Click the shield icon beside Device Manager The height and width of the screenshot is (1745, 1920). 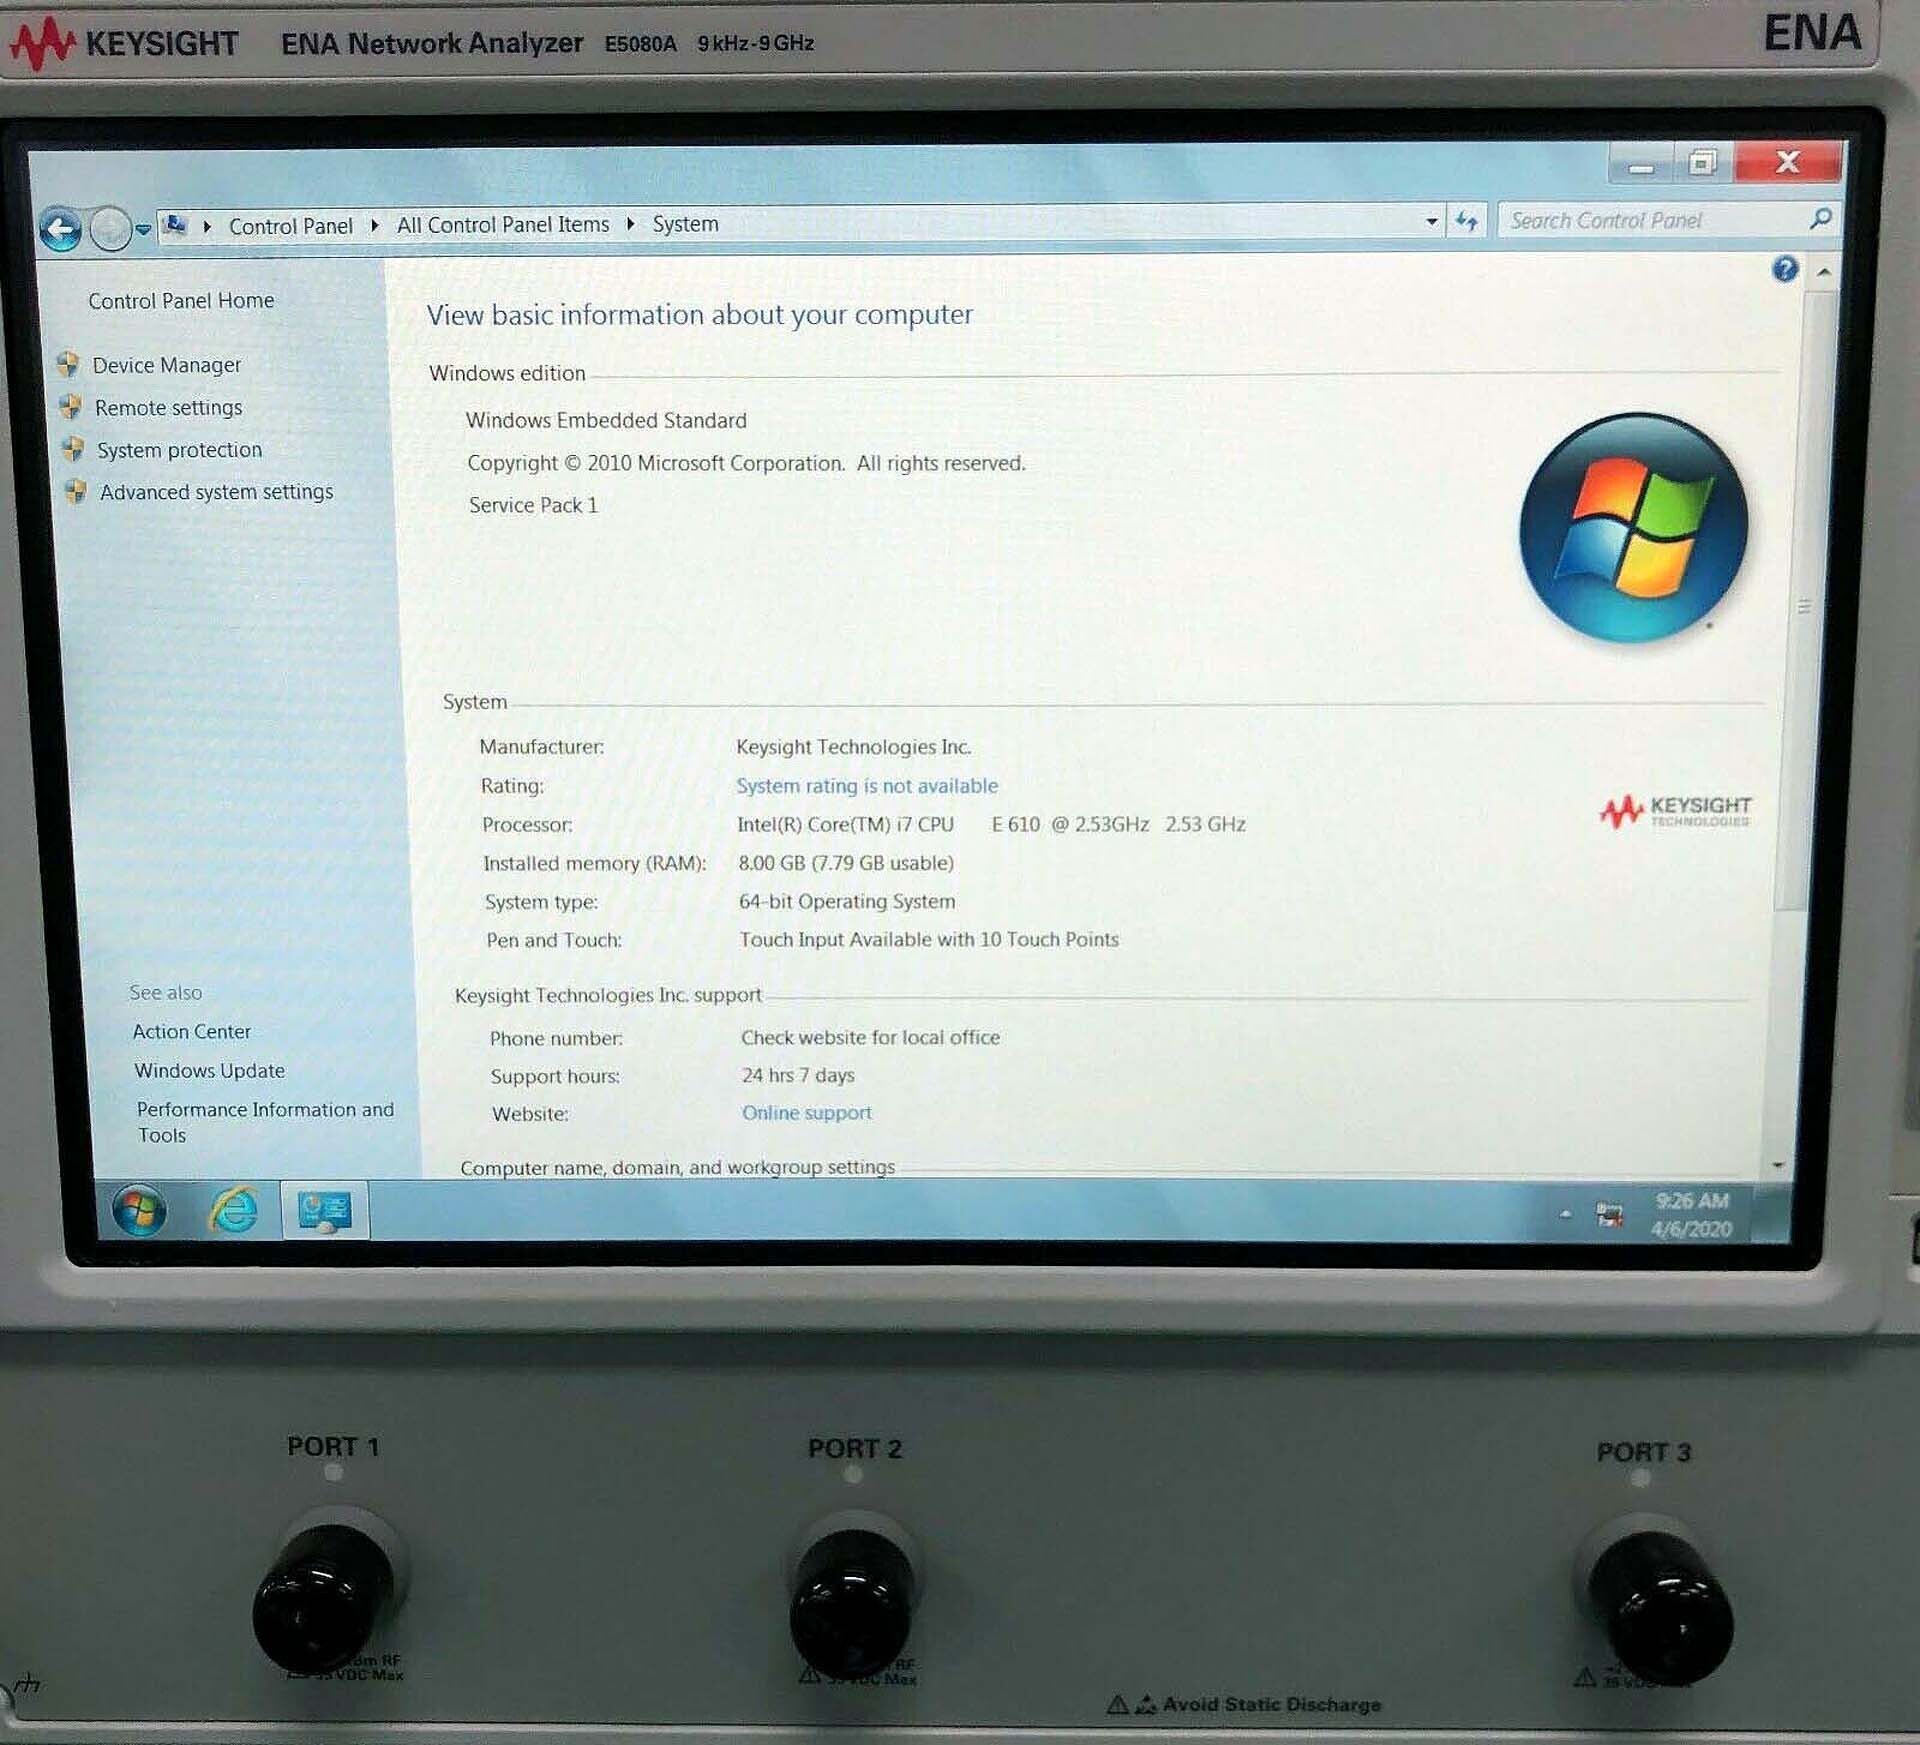[x=68, y=364]
